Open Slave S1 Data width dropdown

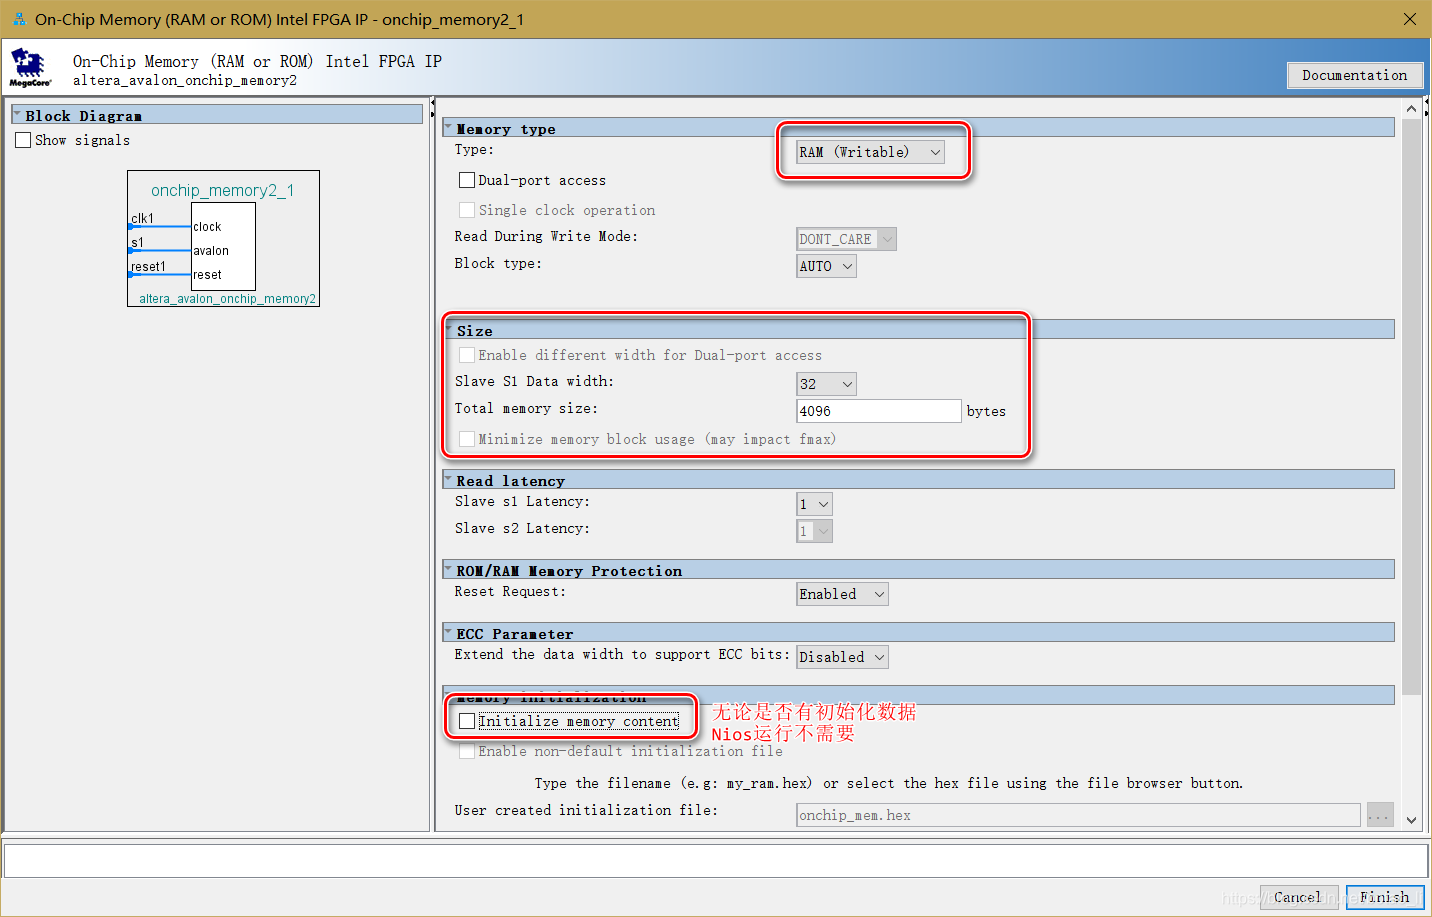[826, 384]
